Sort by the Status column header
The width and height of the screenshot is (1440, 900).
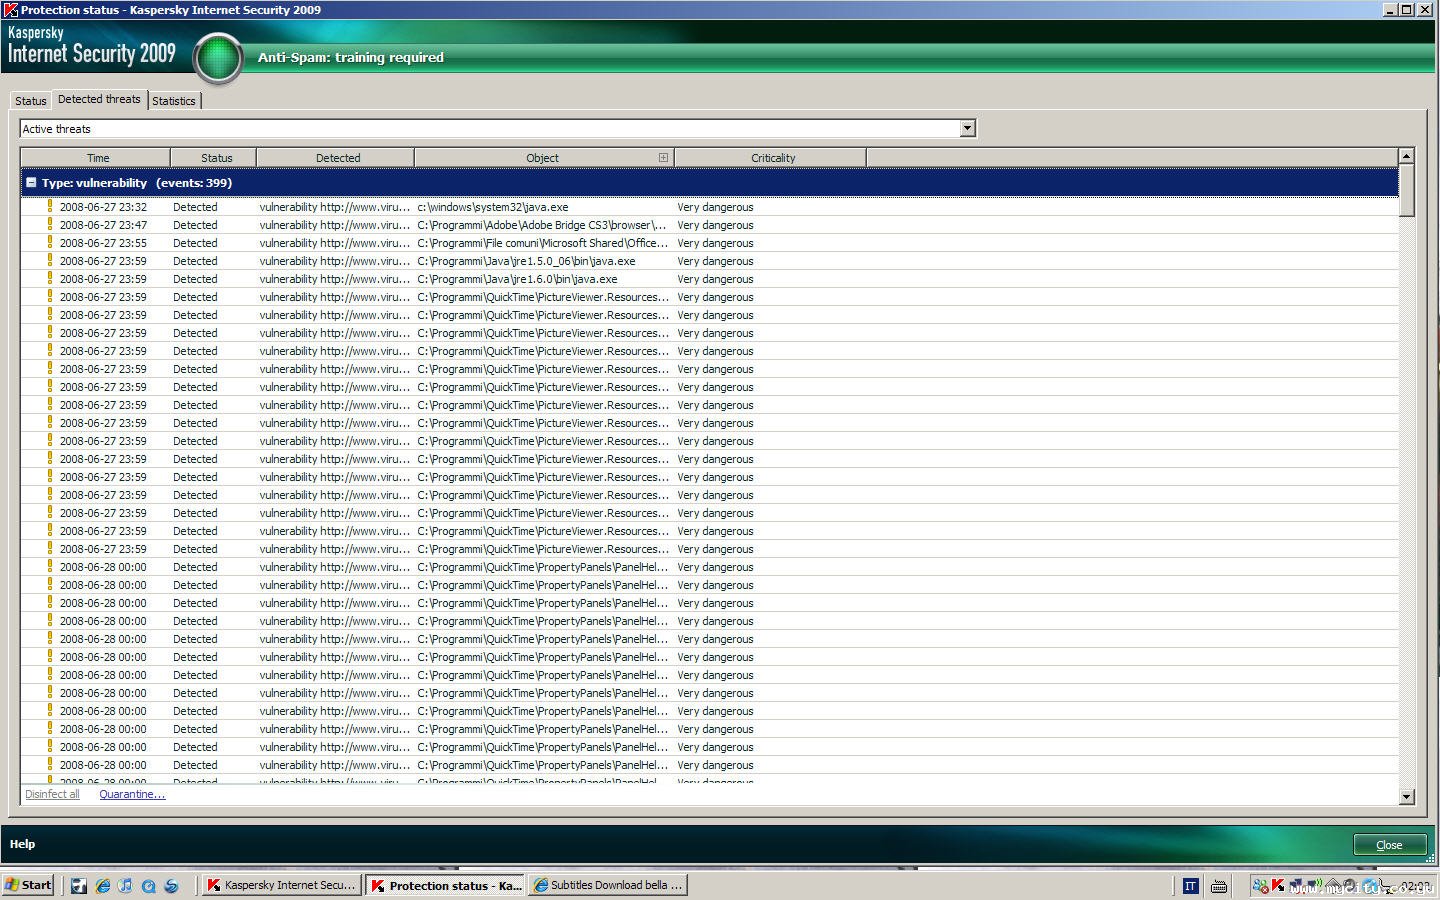pos(215,158)
